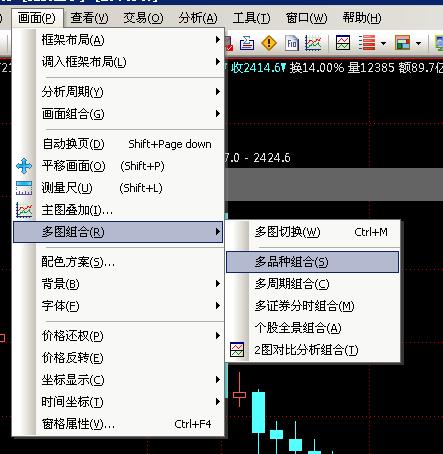443x454 pixels.
Task: Click the yellow diamond warning toolbar icon
Action: [x=269, y=43]
